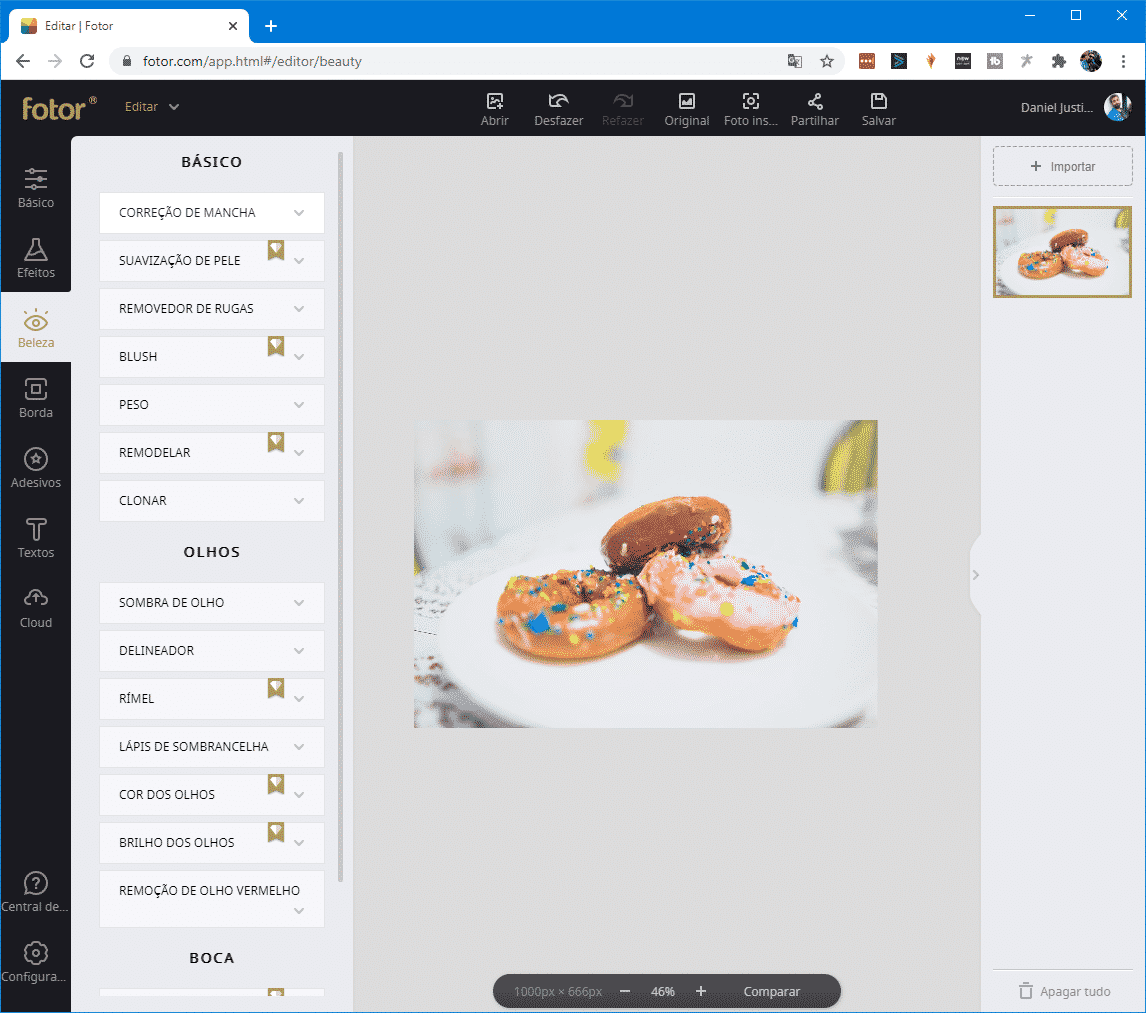Image resolution: width=1146 pixels, height=1013 pixels.
Task: Collapse the right-hand image panel
Action: coord(976,575)
